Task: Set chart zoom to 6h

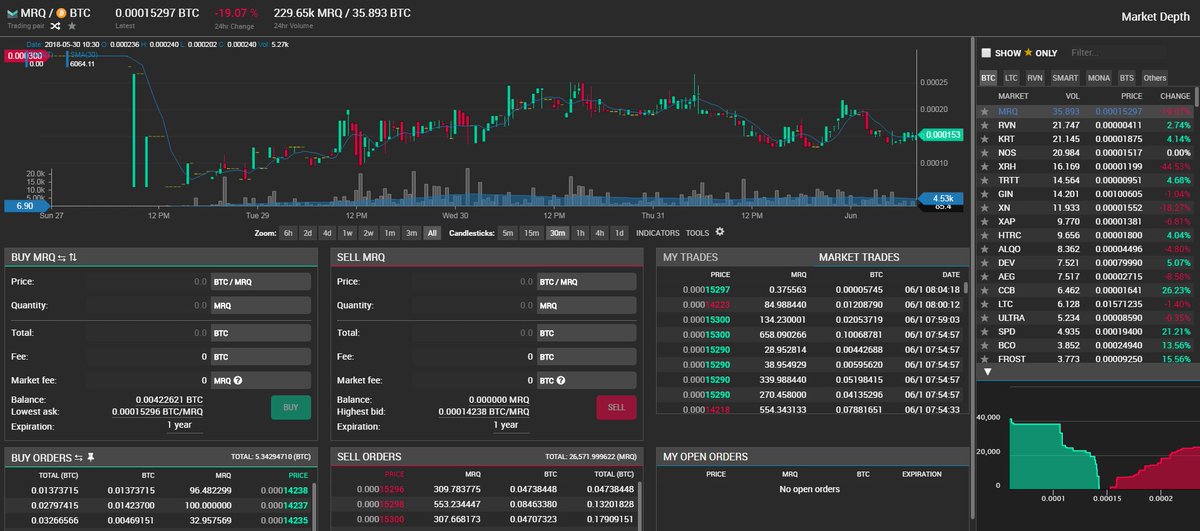Action: tap(288, 232)
